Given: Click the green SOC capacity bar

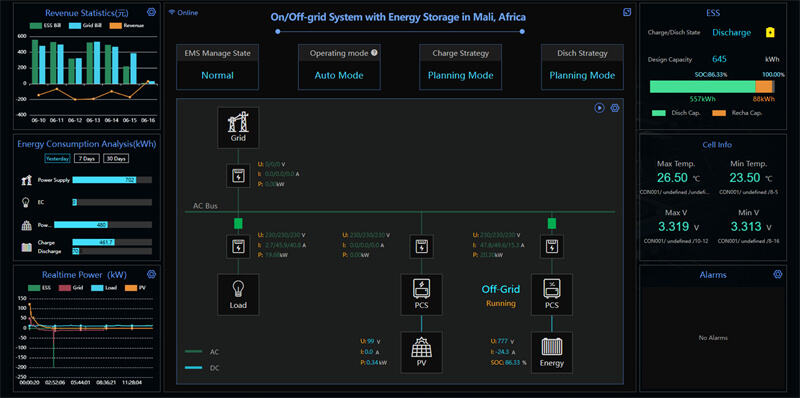Looking at the screenshot, I should click(703, 87).
